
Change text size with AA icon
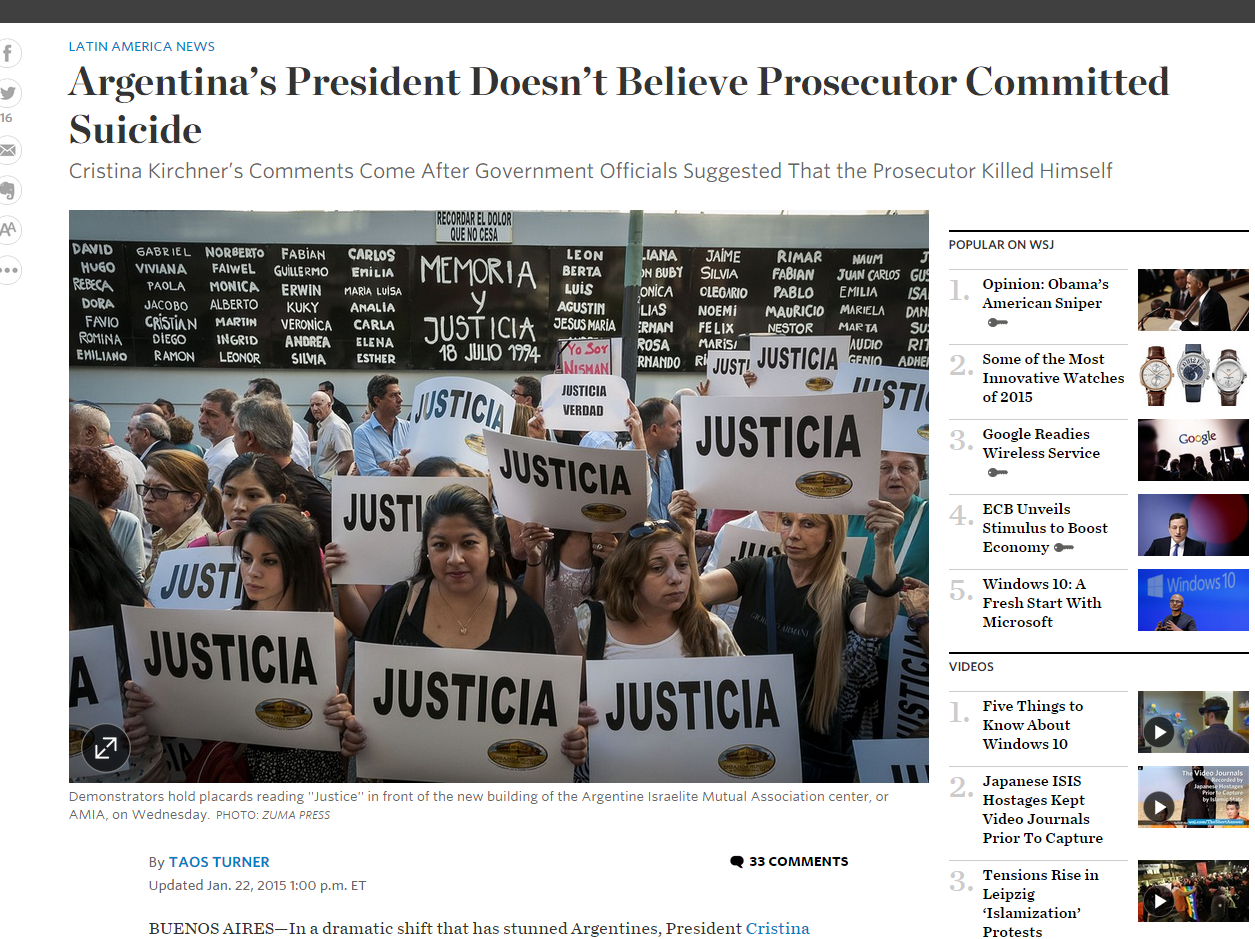point(7,229)
